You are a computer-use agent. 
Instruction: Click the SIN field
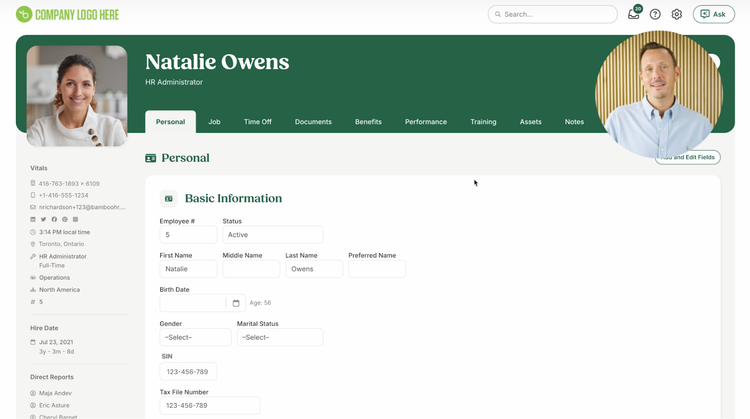pos(188,372)
